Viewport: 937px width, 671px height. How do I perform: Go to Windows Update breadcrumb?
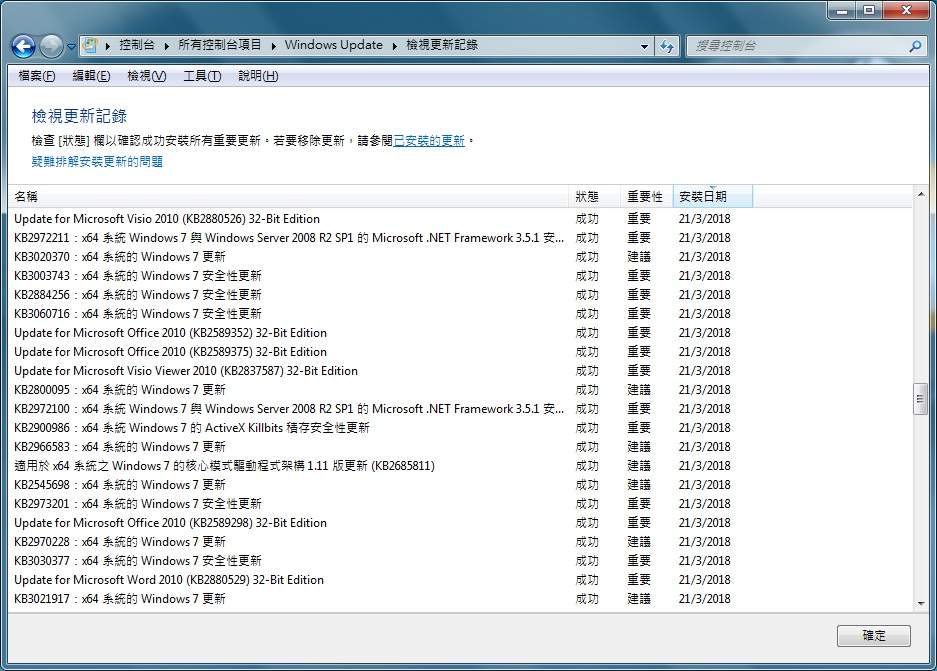click(333, 45)
